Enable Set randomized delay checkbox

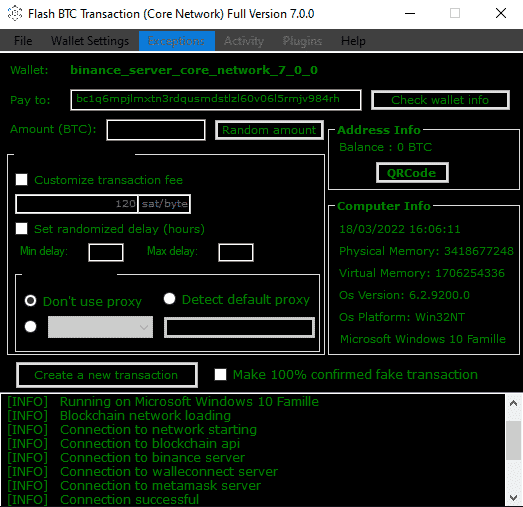(22, 229)
